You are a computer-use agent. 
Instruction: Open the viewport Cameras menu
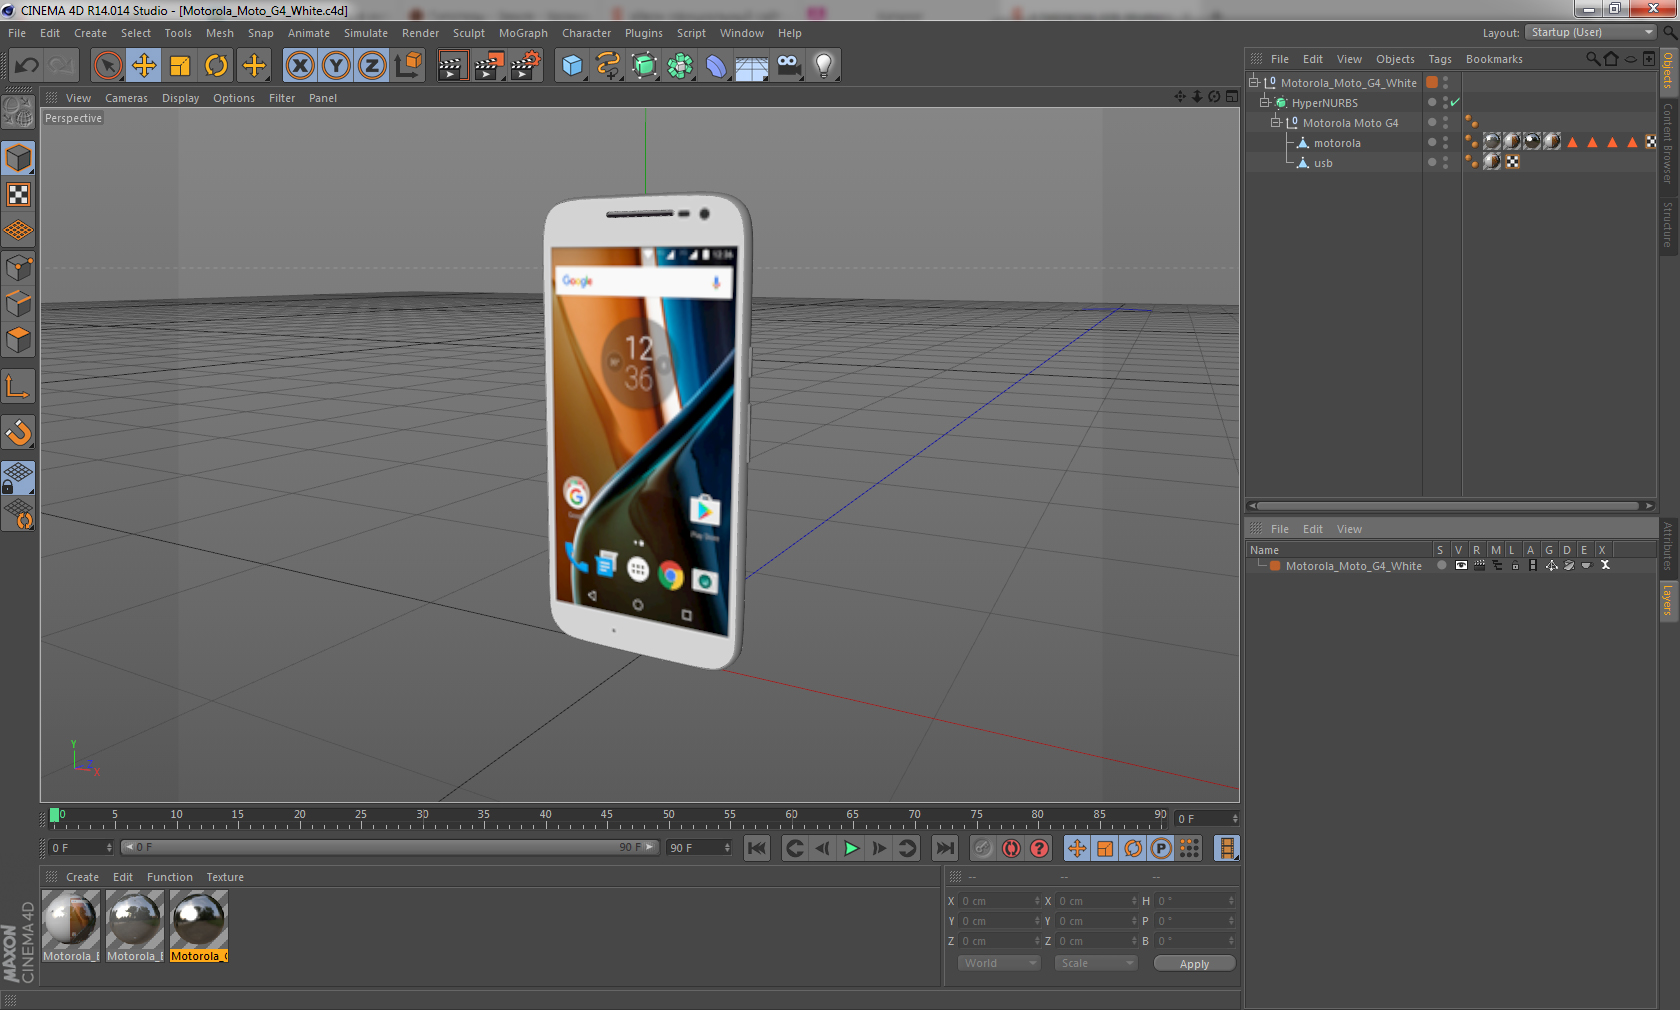(x=126, y=98)
